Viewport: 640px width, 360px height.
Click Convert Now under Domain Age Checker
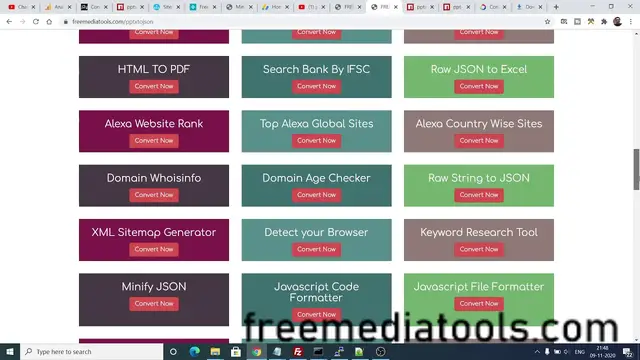pos(316,195)
